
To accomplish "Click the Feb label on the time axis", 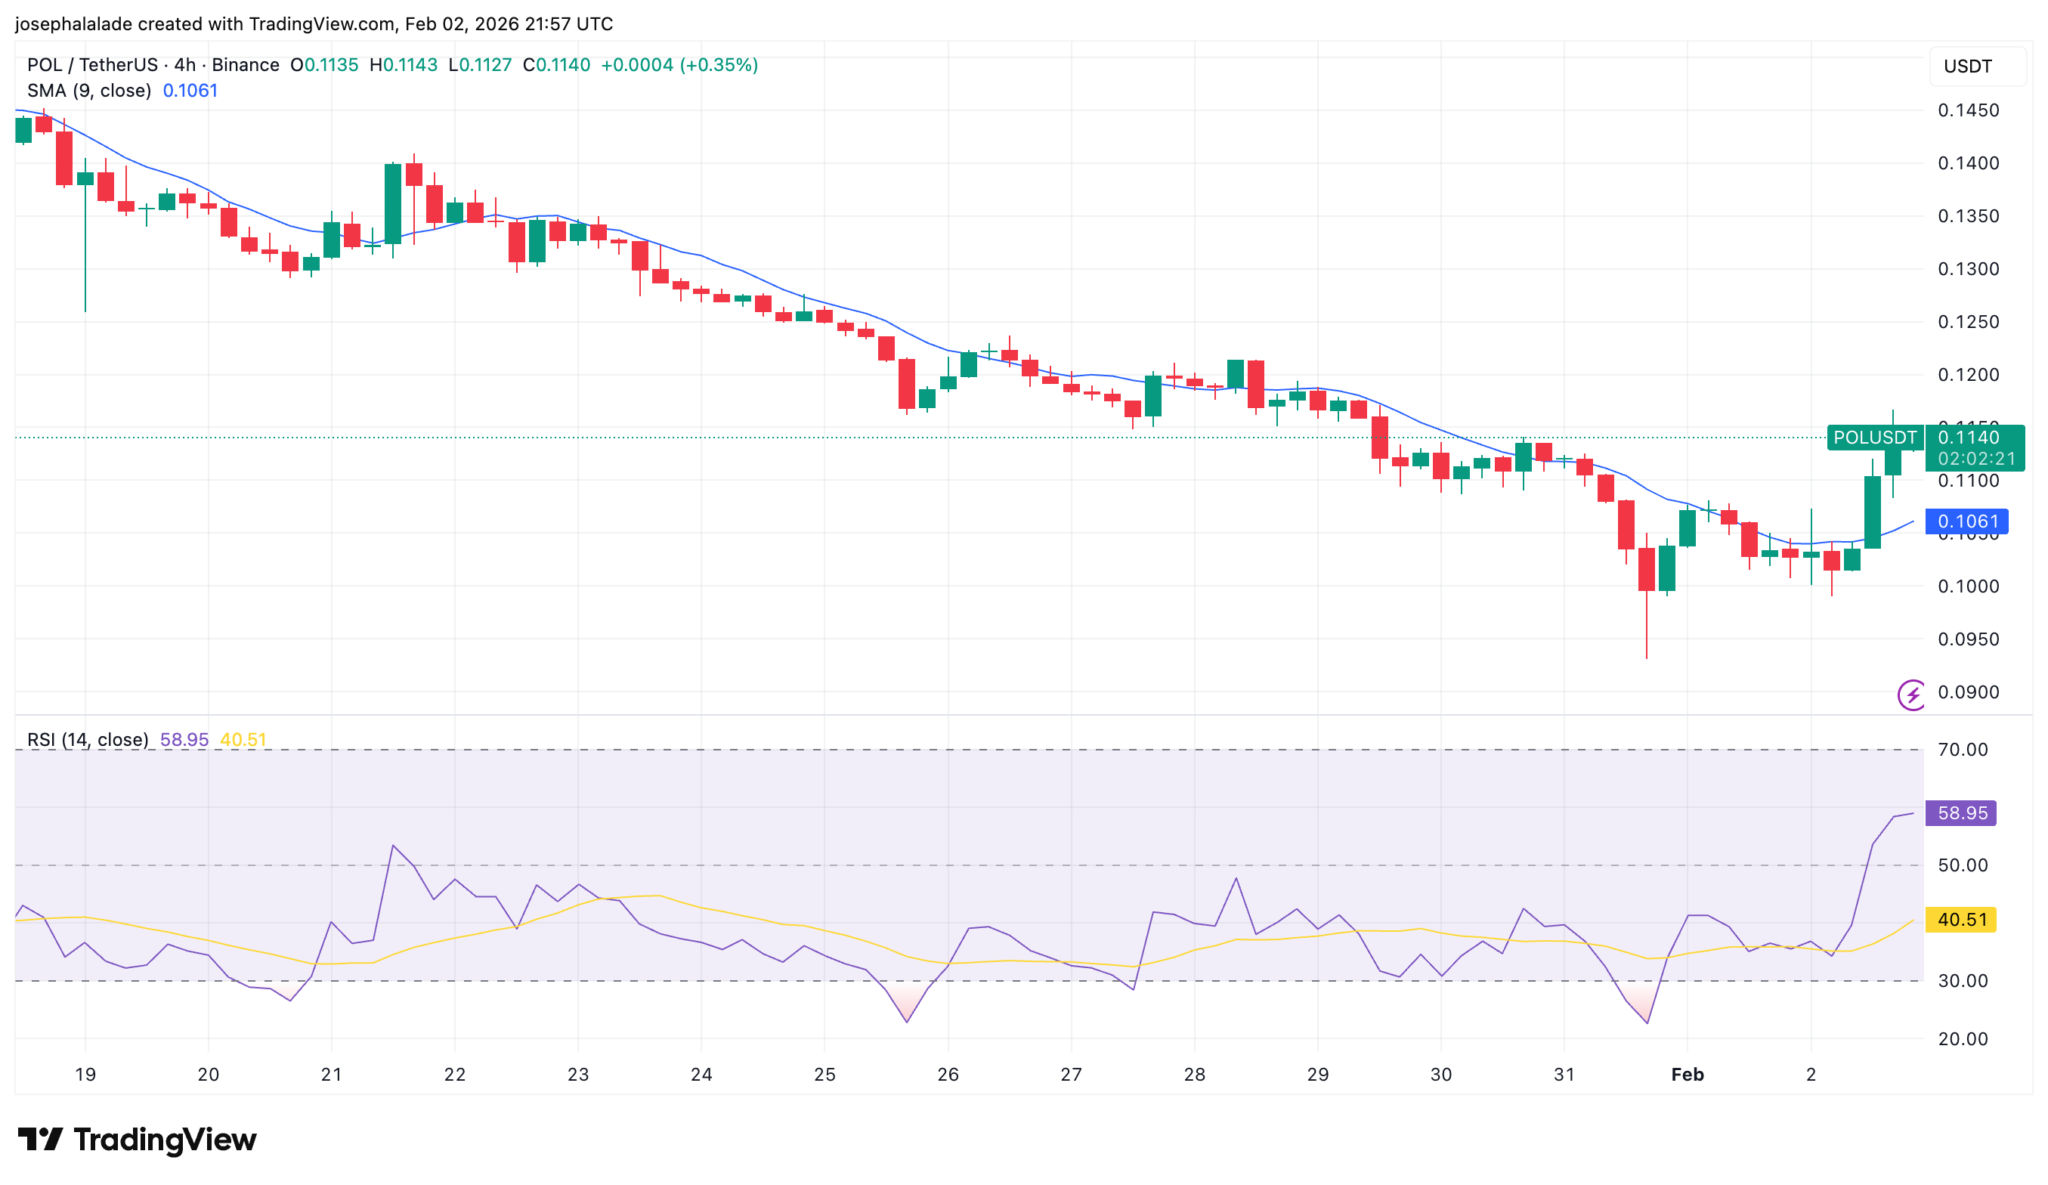I will click(x=1687, y=1074).
